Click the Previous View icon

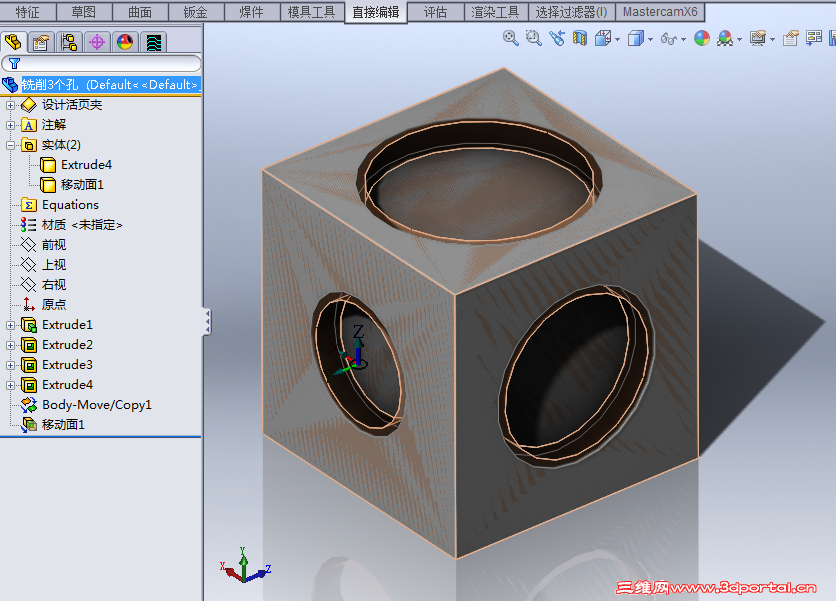pos(555,38)
